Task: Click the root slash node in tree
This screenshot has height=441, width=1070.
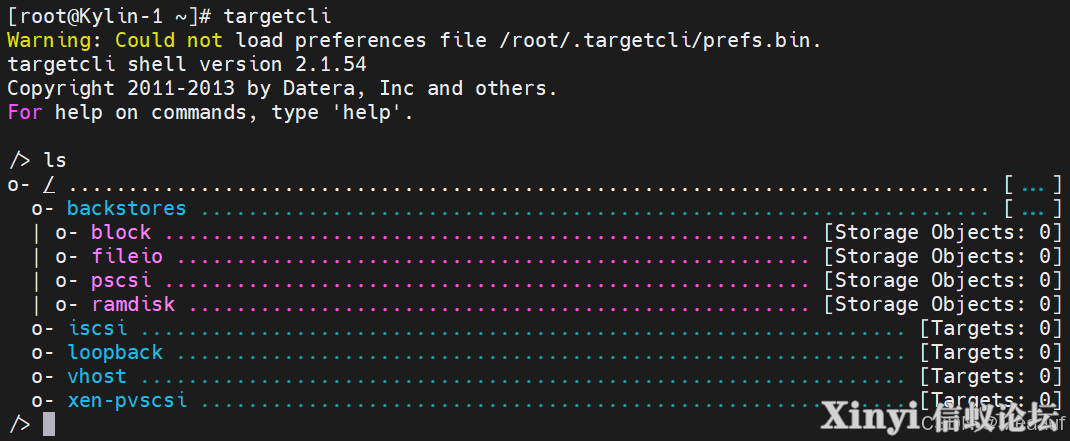Action: 49,184
